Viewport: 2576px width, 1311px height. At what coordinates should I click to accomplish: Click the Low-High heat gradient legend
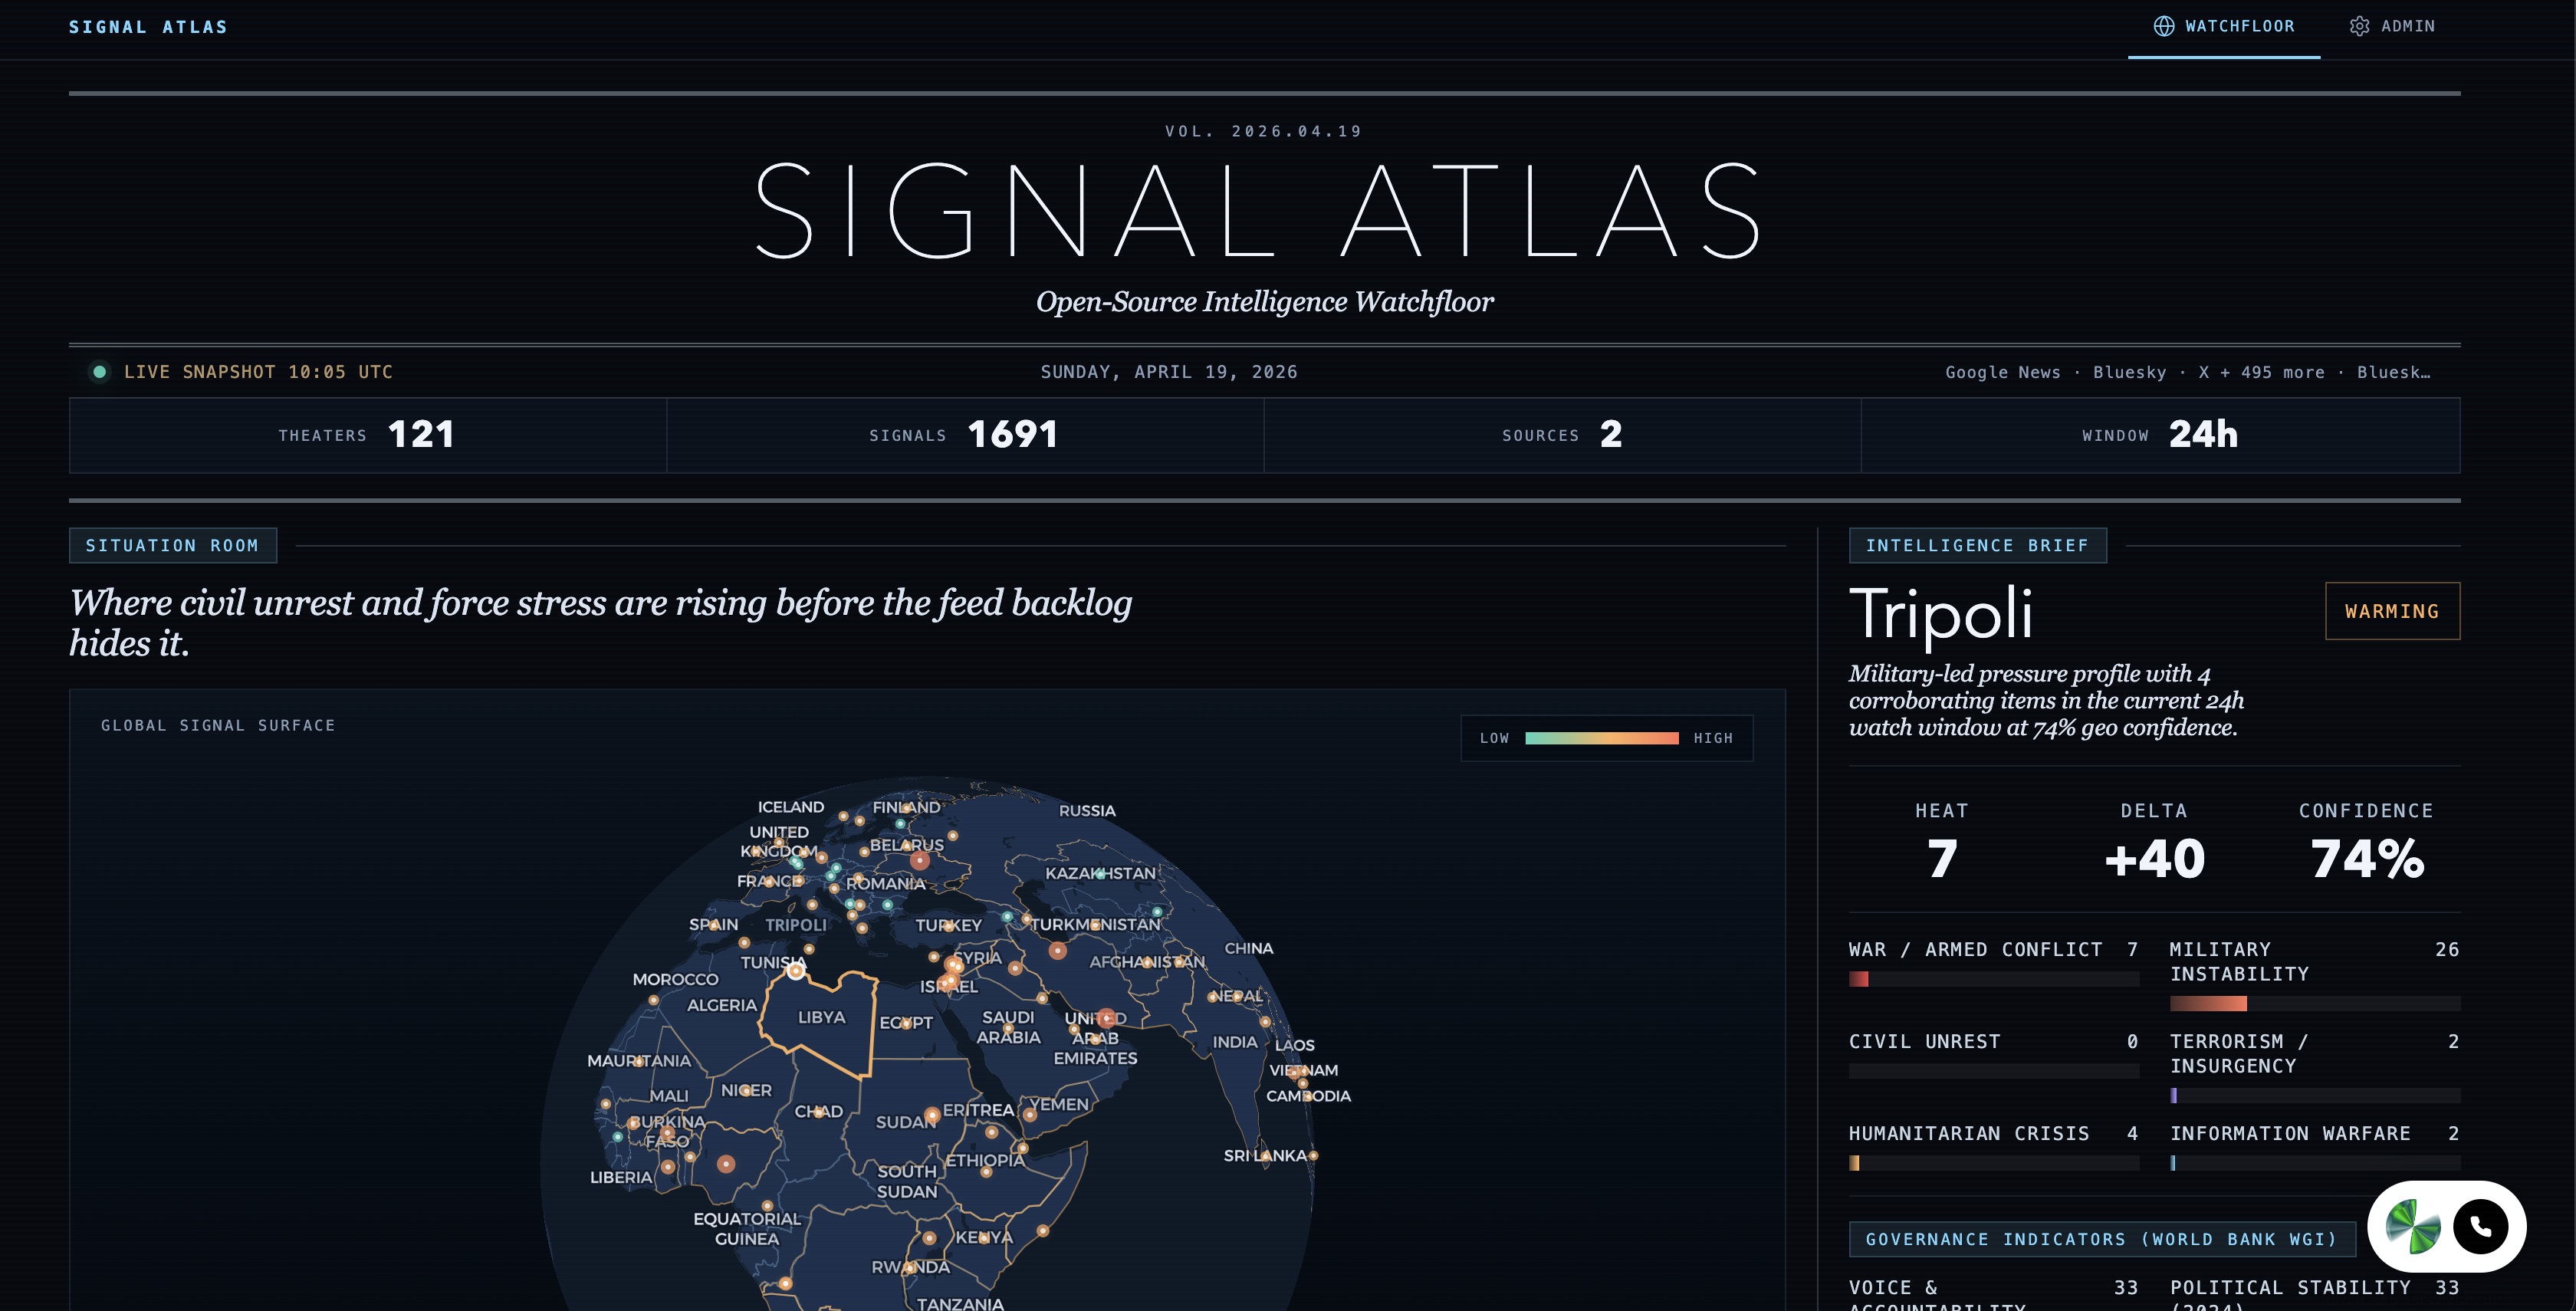point(1601,738)
